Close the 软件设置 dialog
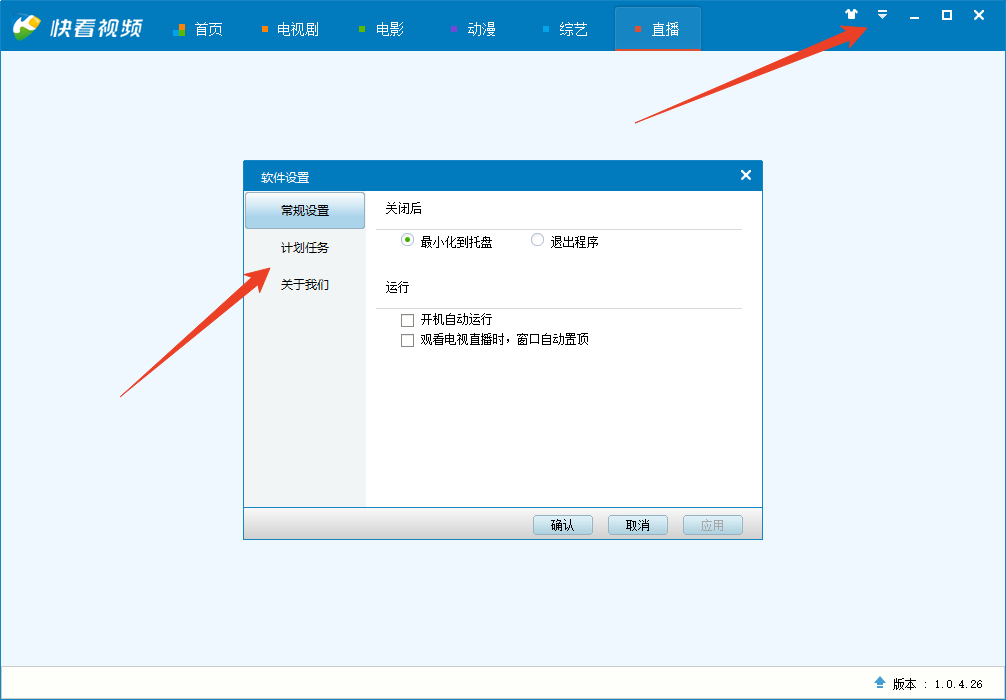Viewport: 1006px width, 700px height. pyautogui.click(x=745, y=175)
